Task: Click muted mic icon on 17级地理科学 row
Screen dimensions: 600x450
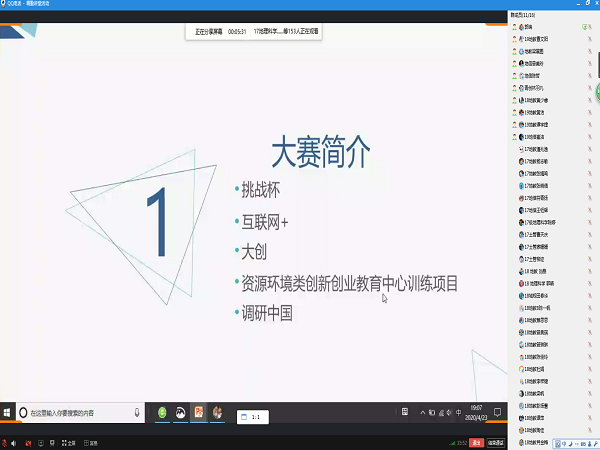Action: pyautogui.click(x=590, y=222)
